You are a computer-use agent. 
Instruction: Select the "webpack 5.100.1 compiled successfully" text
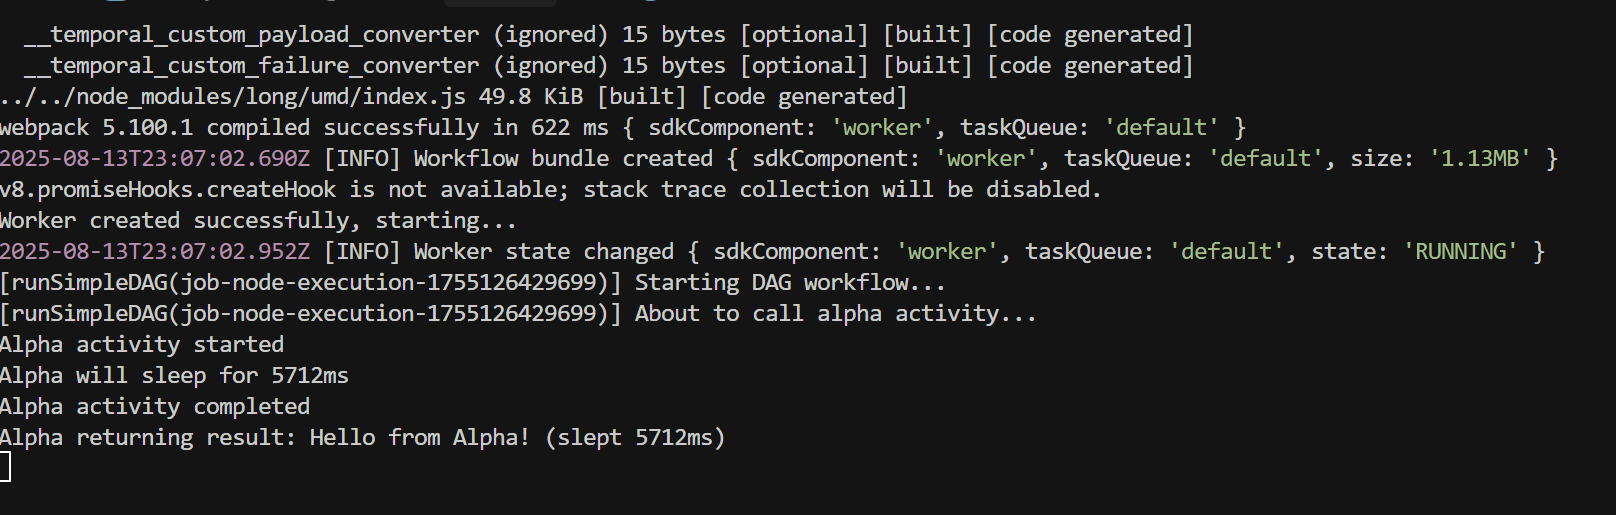(239, 128)
